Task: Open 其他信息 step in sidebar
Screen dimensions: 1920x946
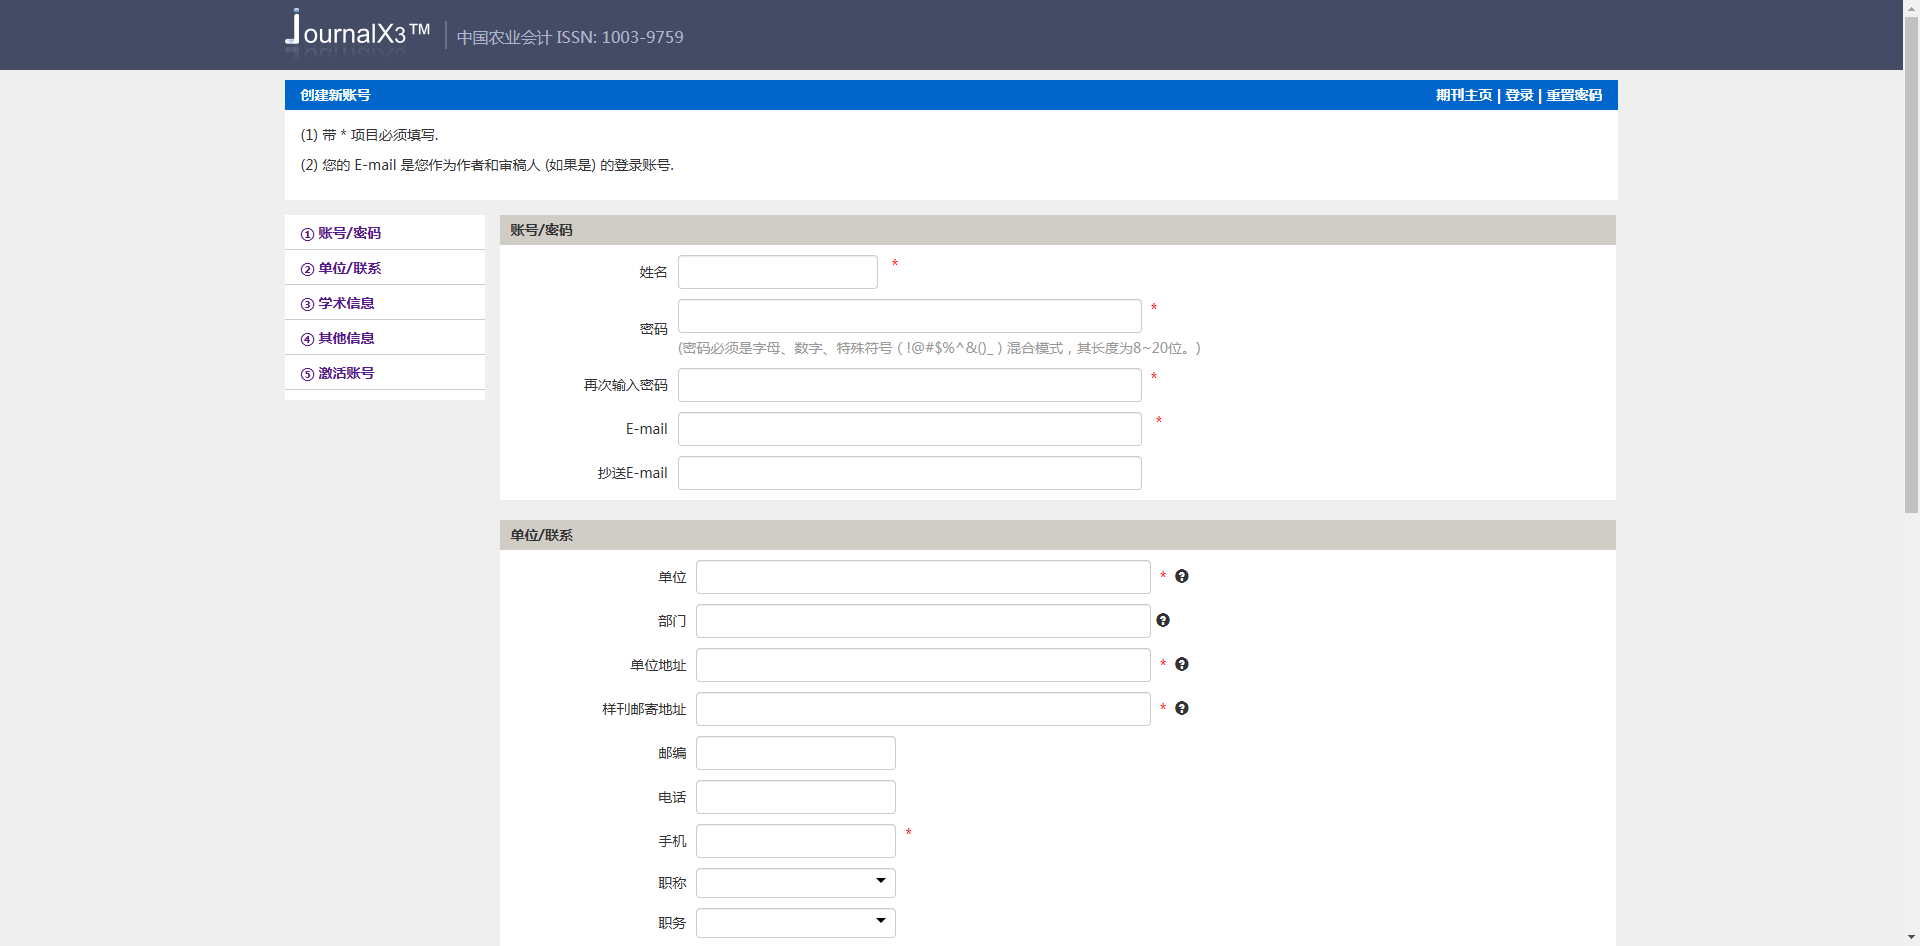Action: click(x=346, y=338)
